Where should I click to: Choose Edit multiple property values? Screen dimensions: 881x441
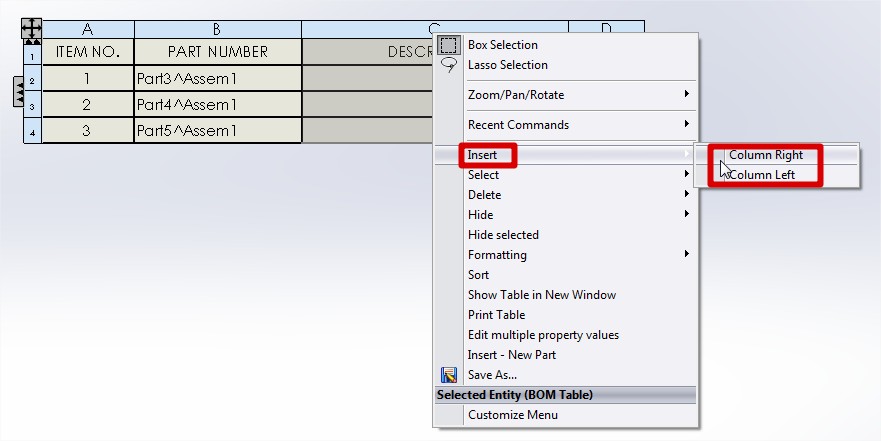543,335
